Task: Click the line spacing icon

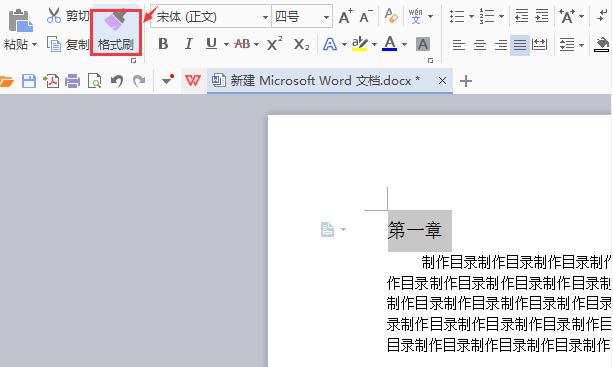Action: 567,45
